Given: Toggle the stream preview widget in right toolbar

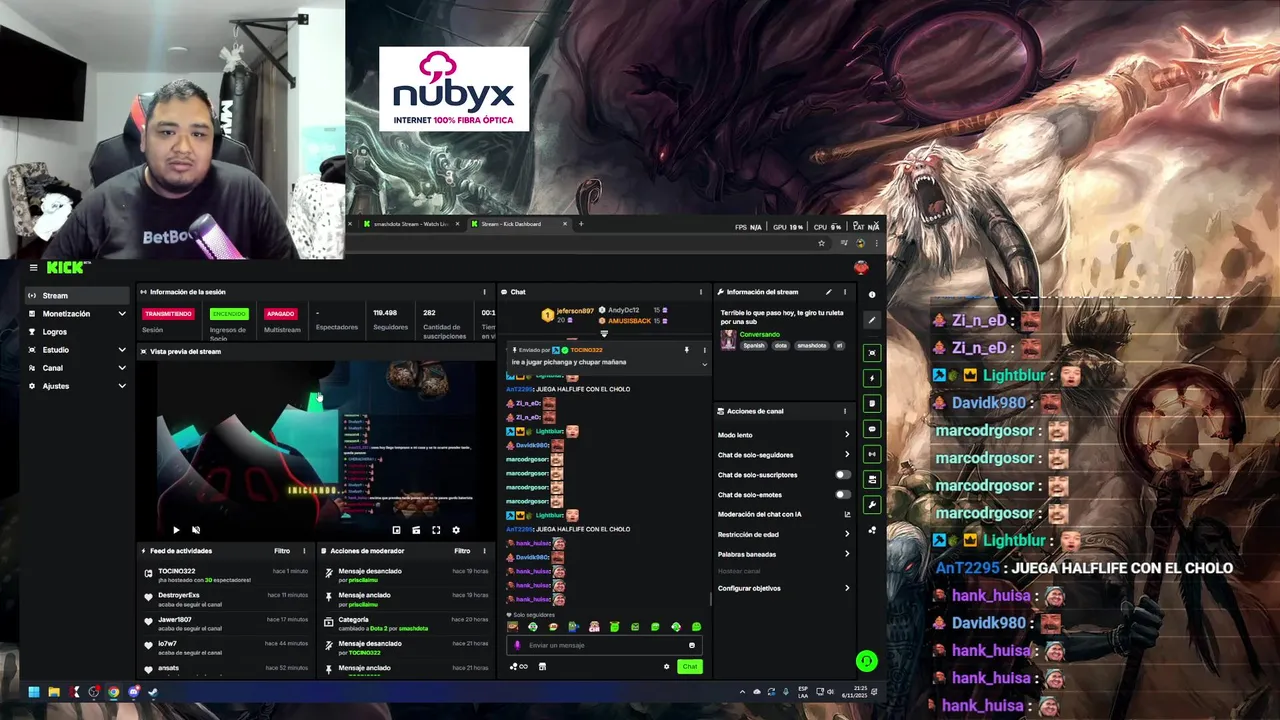Looking at the screenshot, I should point(872,353).
